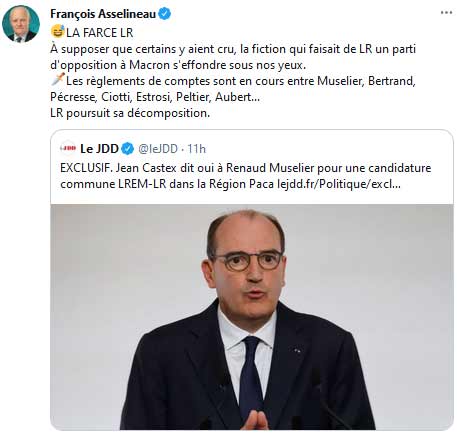Click the blue verified badge beside François Asselineau
This screenshot has height=434, width=457.
pos(165,14)
